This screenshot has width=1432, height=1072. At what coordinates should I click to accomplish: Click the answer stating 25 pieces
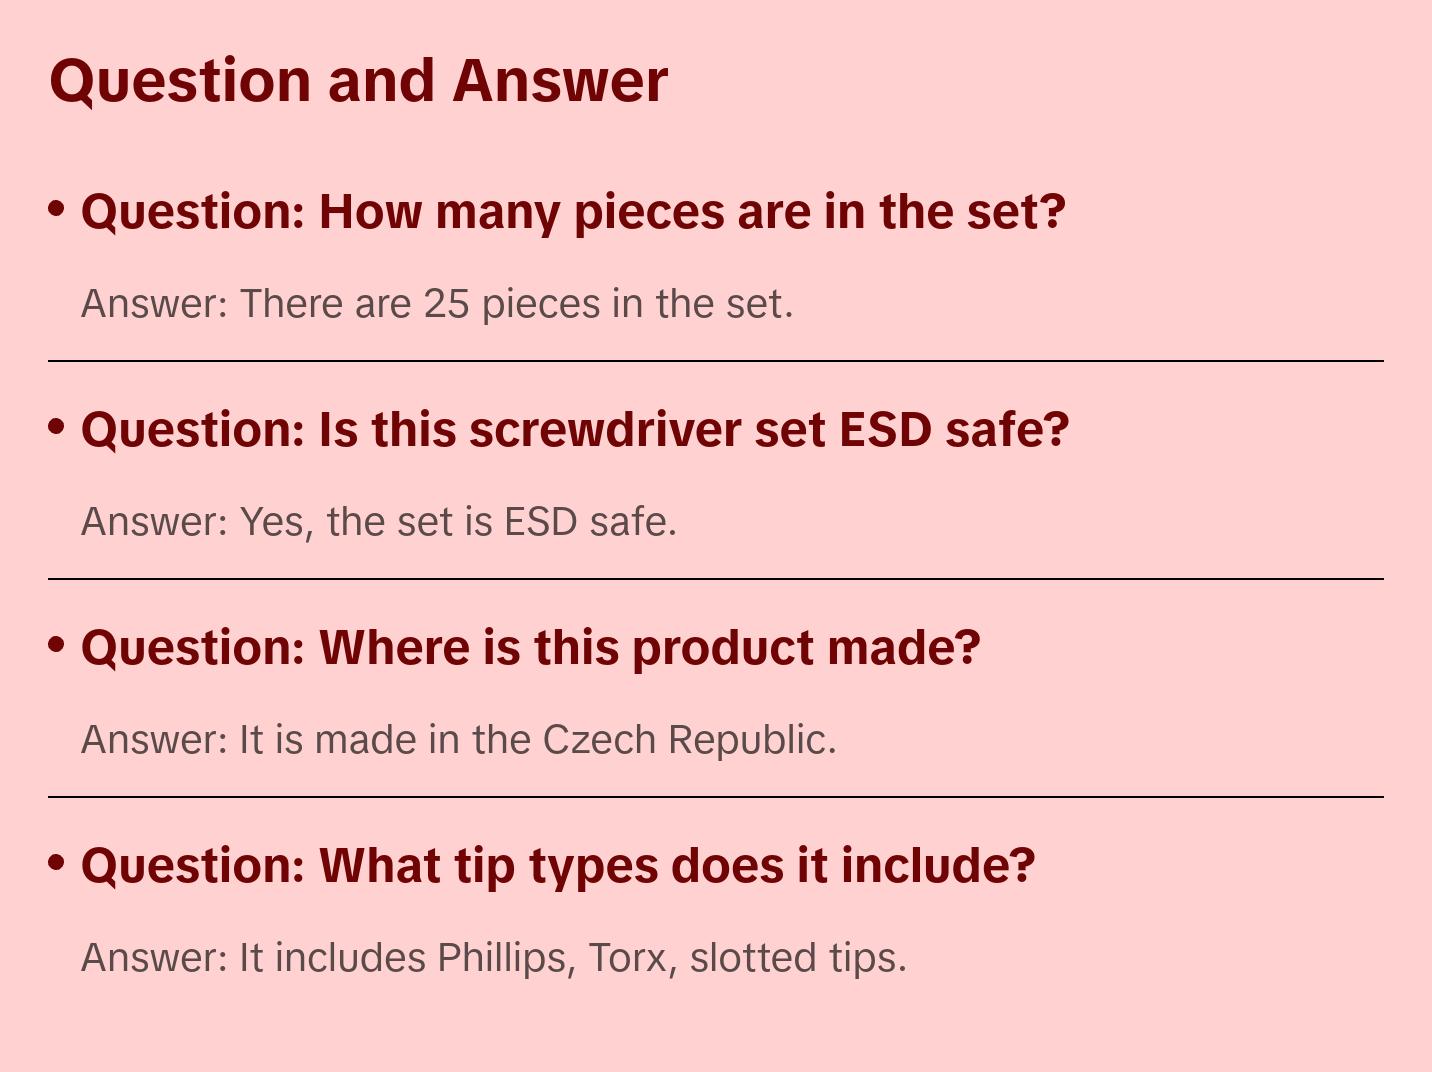click(x=437, y=304)
